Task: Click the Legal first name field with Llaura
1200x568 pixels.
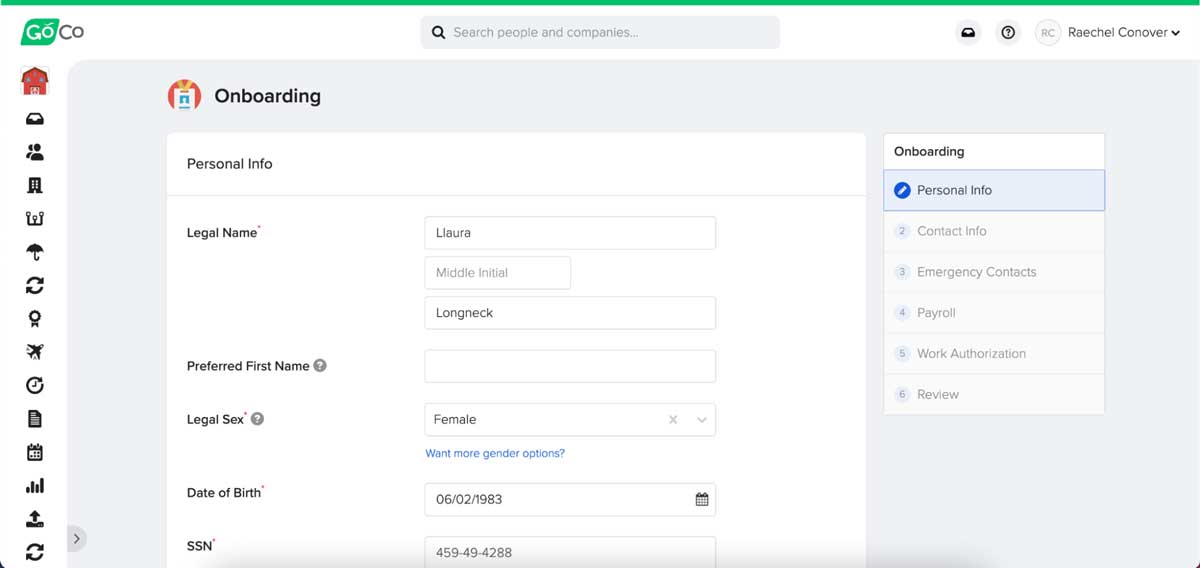Action: (x=570, y=233)
